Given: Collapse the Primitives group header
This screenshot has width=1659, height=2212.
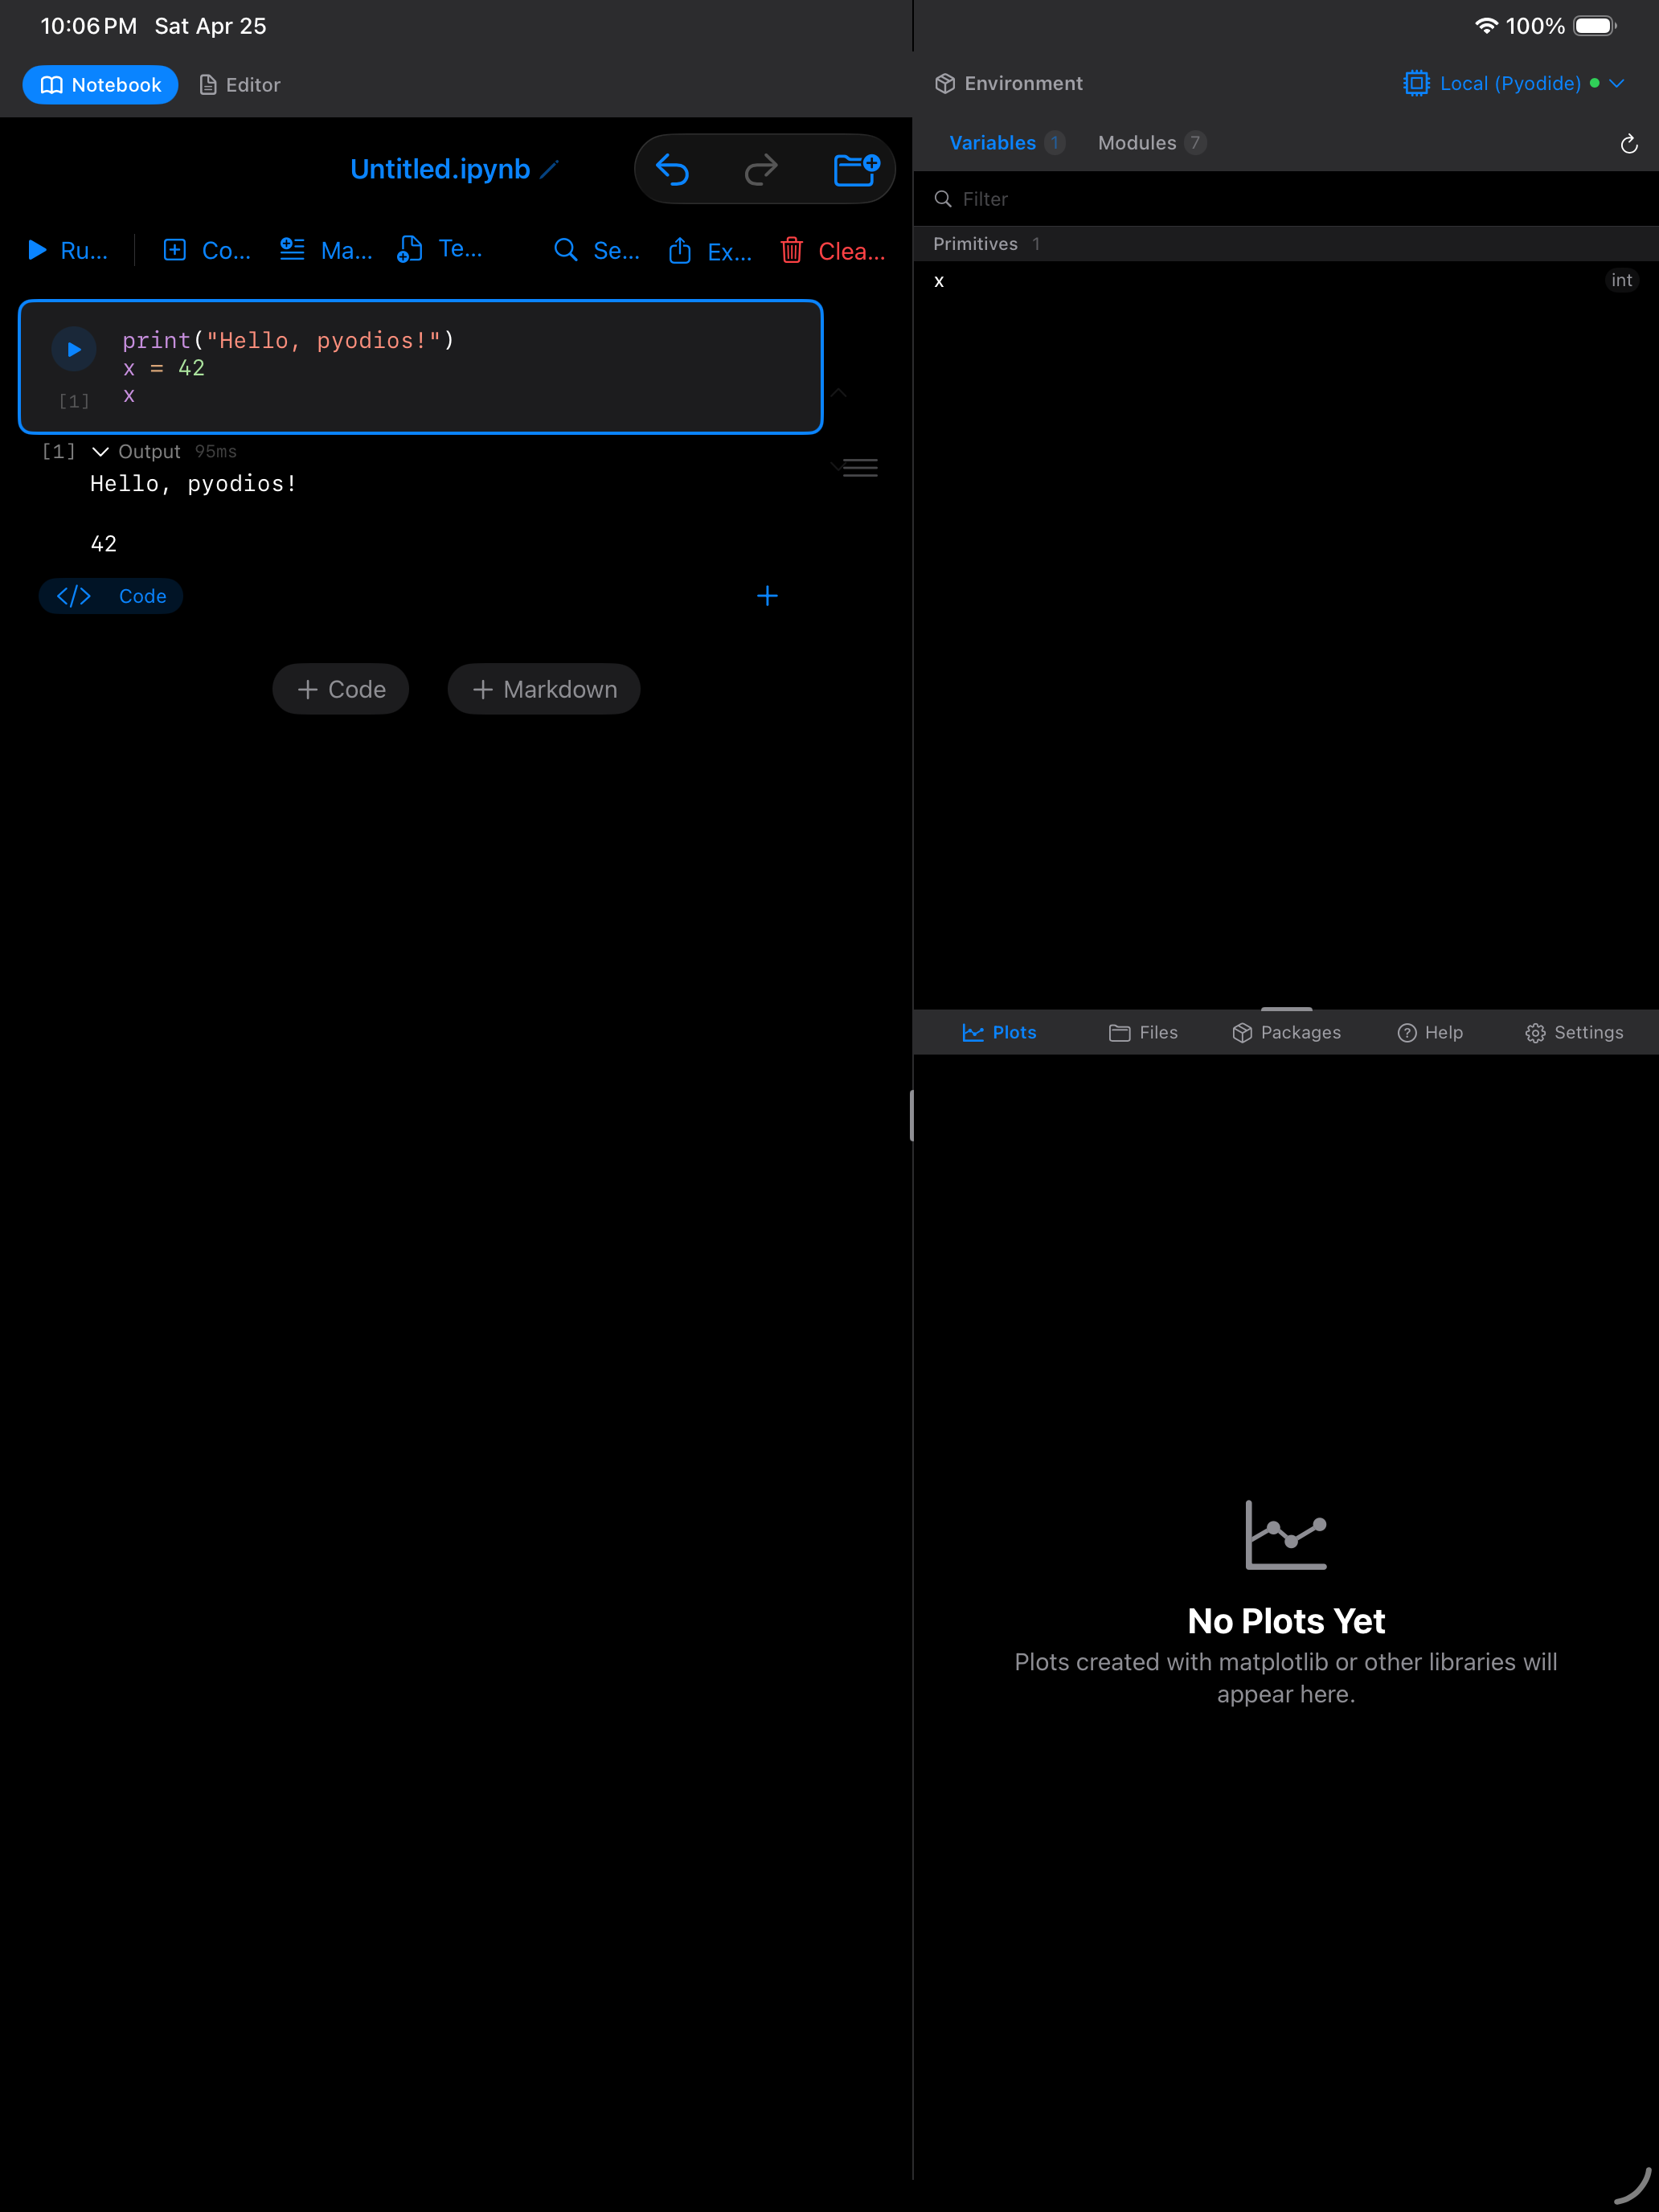Looking at the screenshot, I should (1286, 244).
